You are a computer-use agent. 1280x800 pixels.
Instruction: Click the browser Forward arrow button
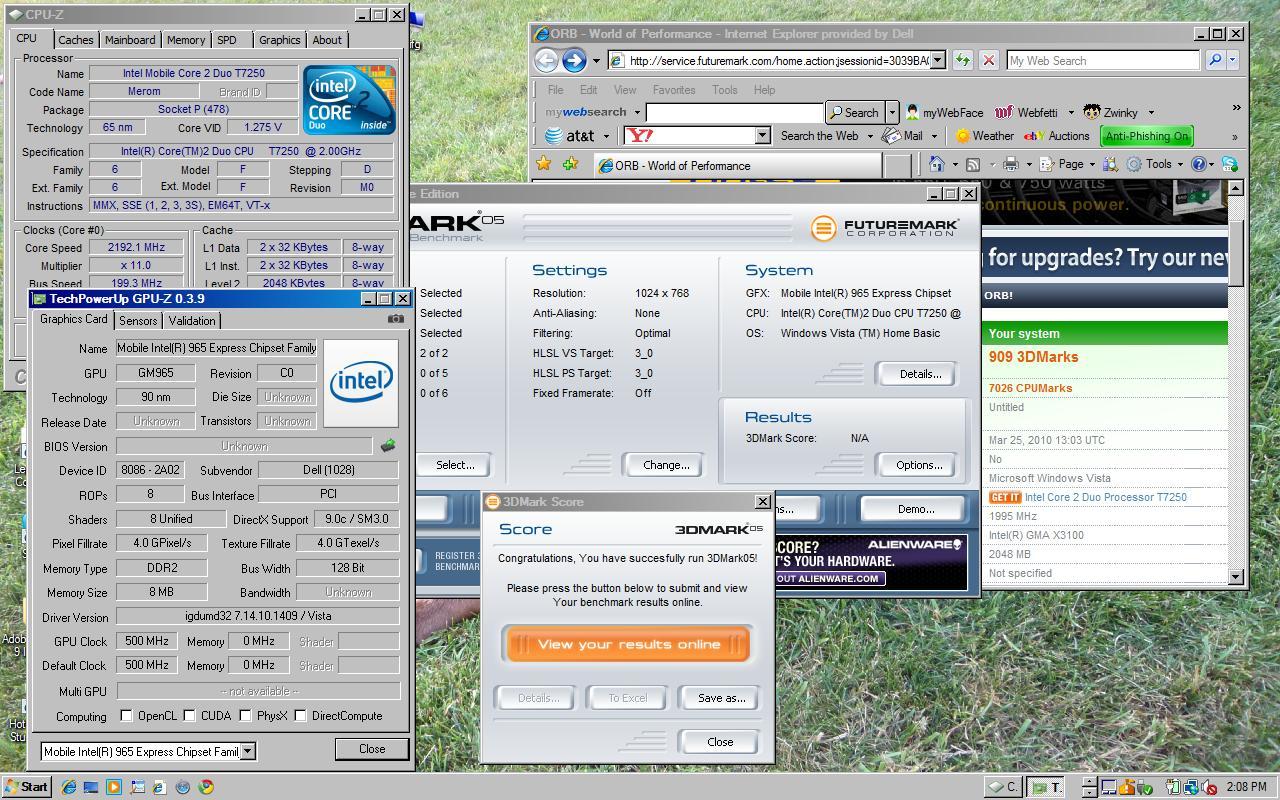[x=574, y=61]
